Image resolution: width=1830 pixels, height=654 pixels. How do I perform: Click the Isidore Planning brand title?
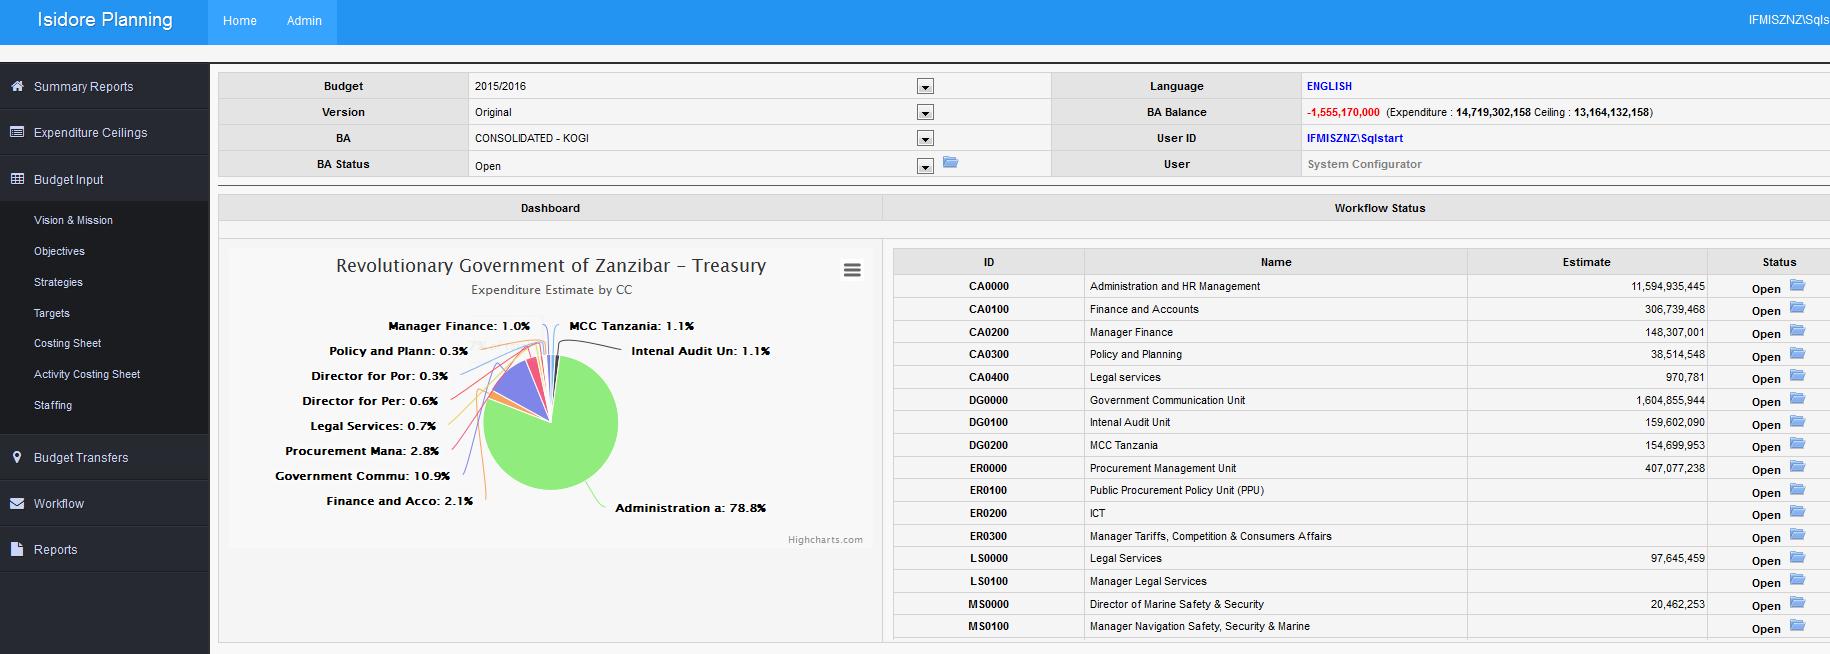point(105,20)
